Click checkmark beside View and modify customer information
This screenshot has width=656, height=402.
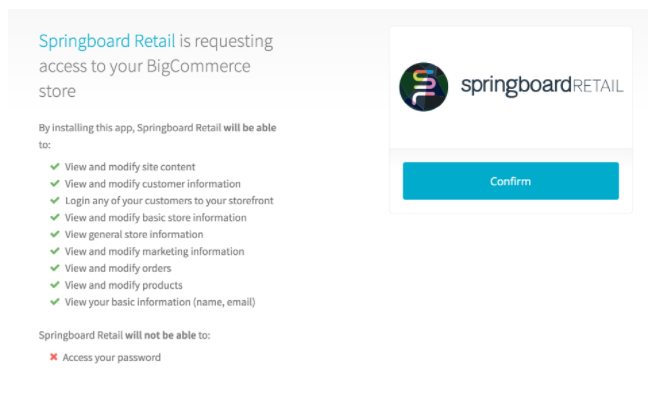(x=54, y=183)
